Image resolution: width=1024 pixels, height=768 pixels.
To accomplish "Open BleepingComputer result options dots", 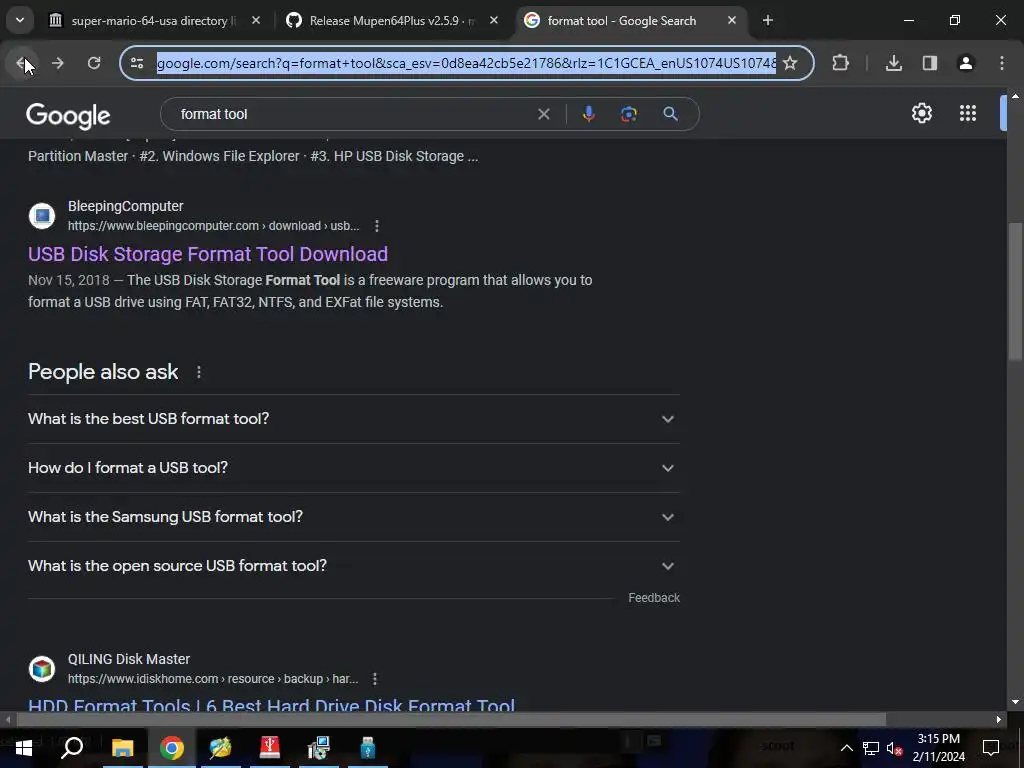I will (377, 226).
